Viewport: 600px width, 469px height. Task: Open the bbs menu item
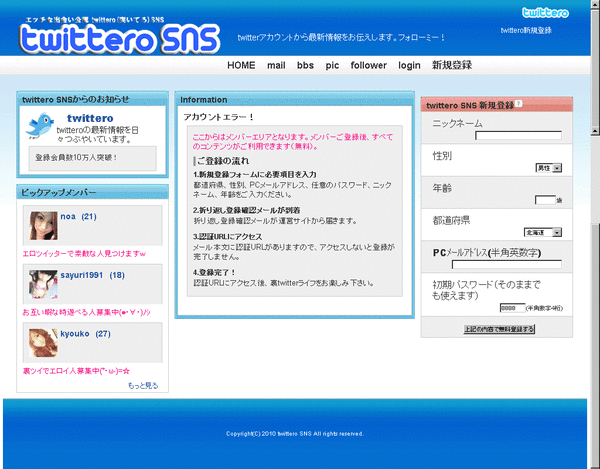305,65
